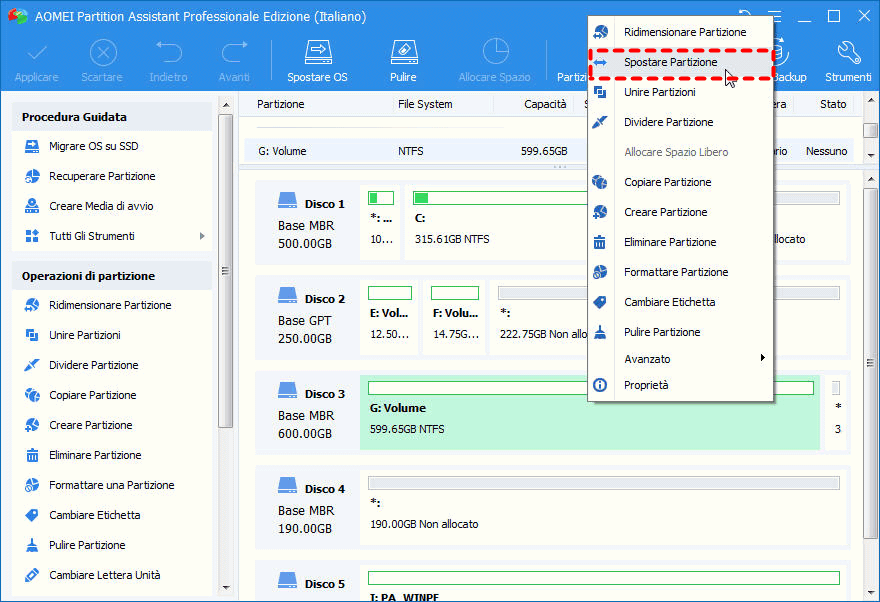Click Migrare OS su SSD icon
Screen dimensions: 880x602
pos(32,146)
